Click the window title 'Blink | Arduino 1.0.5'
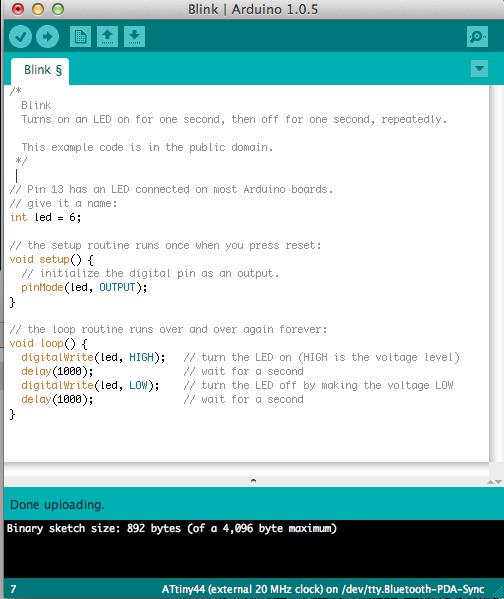 point(253,9)
